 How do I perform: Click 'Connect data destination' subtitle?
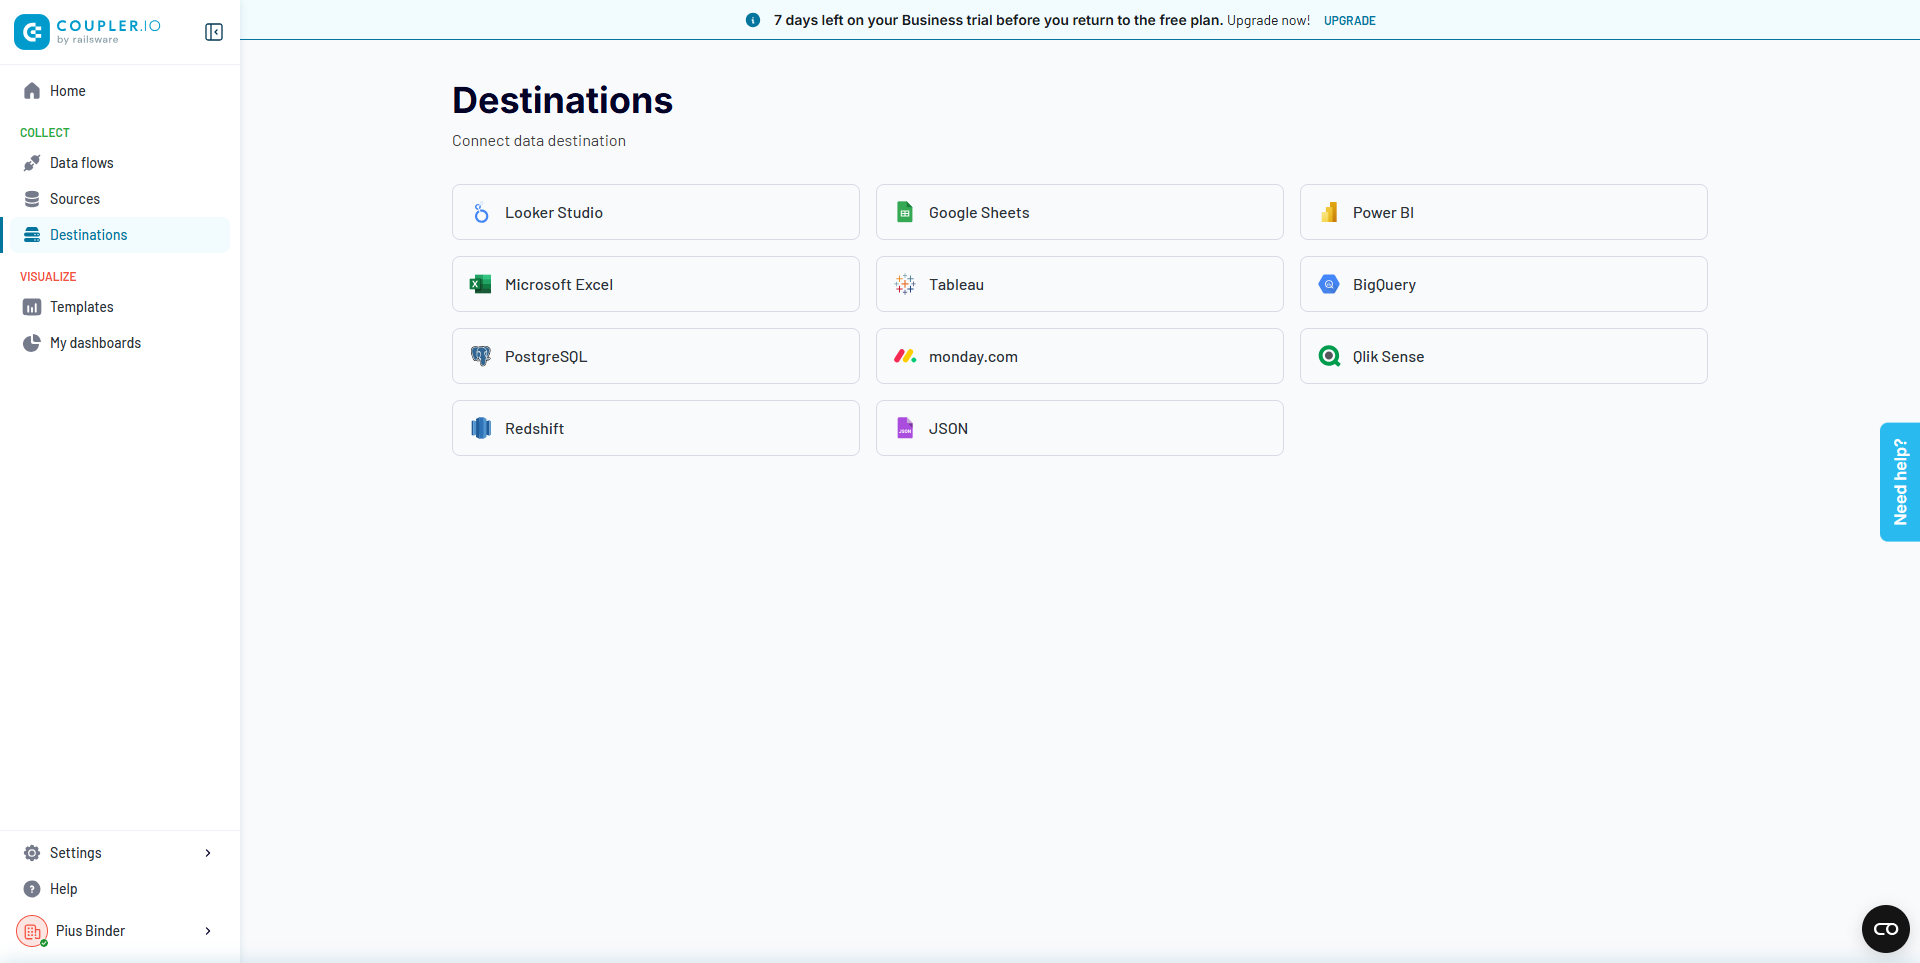tap(539, 141)
